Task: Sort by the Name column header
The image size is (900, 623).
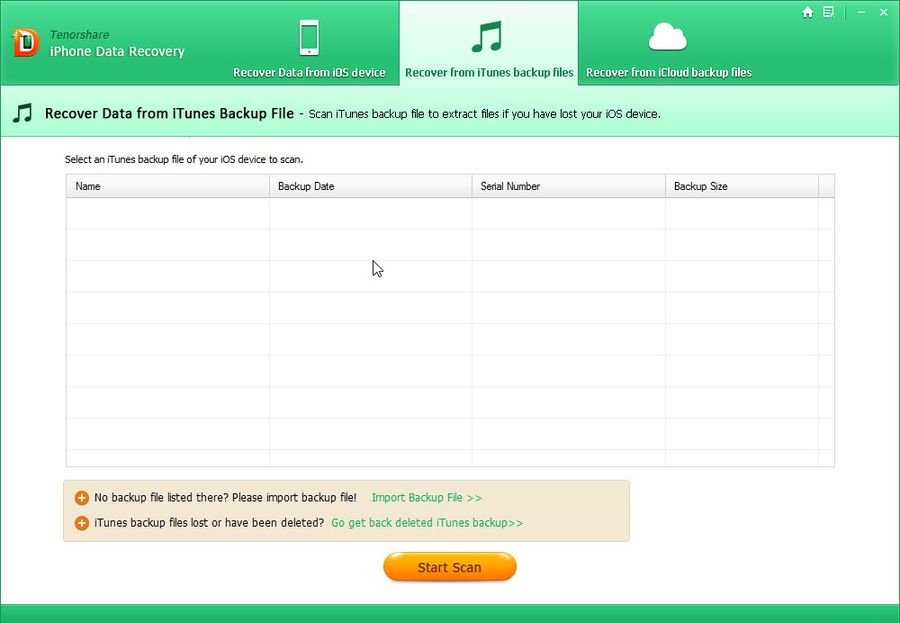Action: click(168, 186)
